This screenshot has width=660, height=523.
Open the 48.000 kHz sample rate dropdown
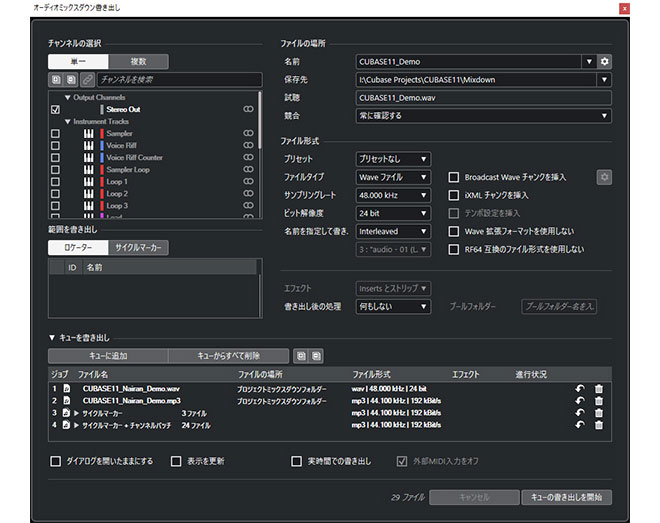[x=393, y=195]
